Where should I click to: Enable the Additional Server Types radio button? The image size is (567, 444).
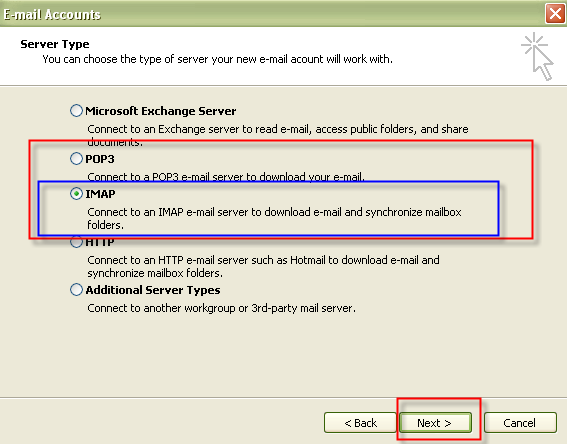pyautogui.click(x=76, y=290)
